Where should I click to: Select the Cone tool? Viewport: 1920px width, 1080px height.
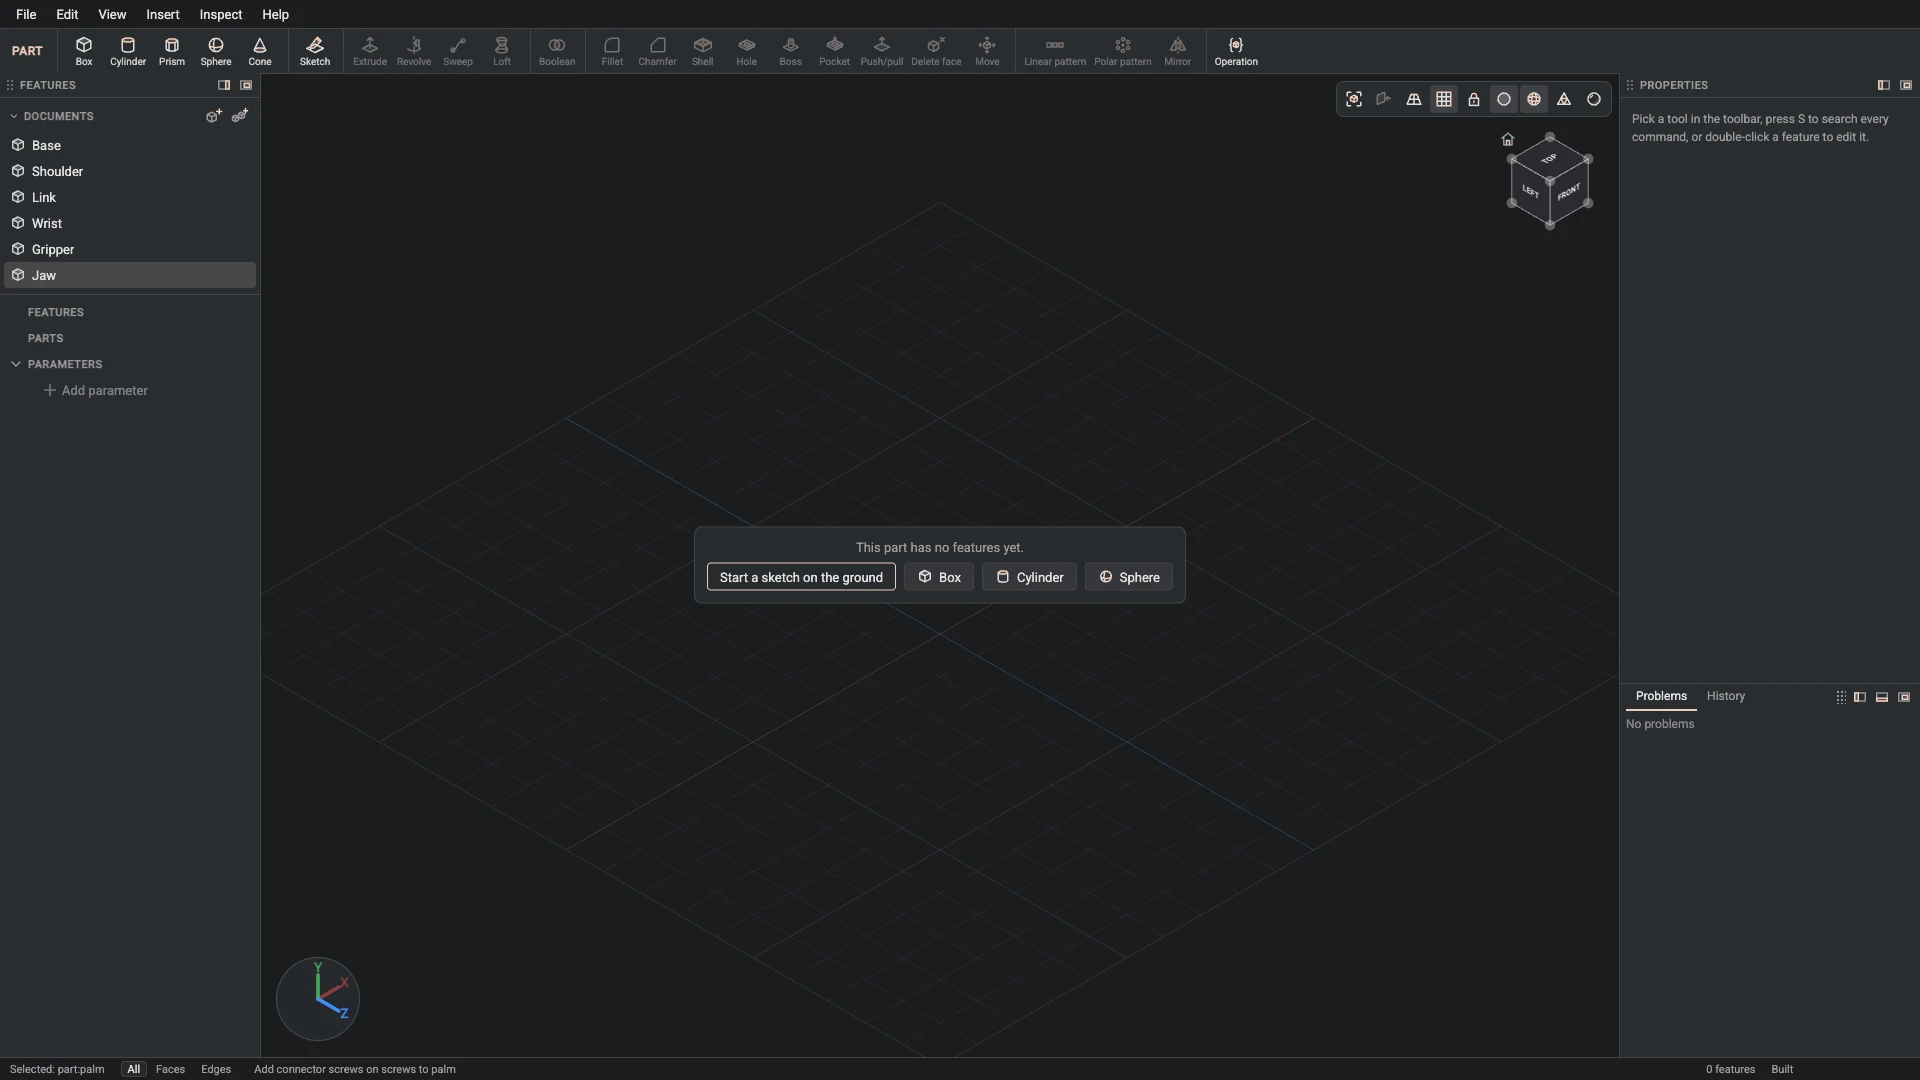(260, 51)
